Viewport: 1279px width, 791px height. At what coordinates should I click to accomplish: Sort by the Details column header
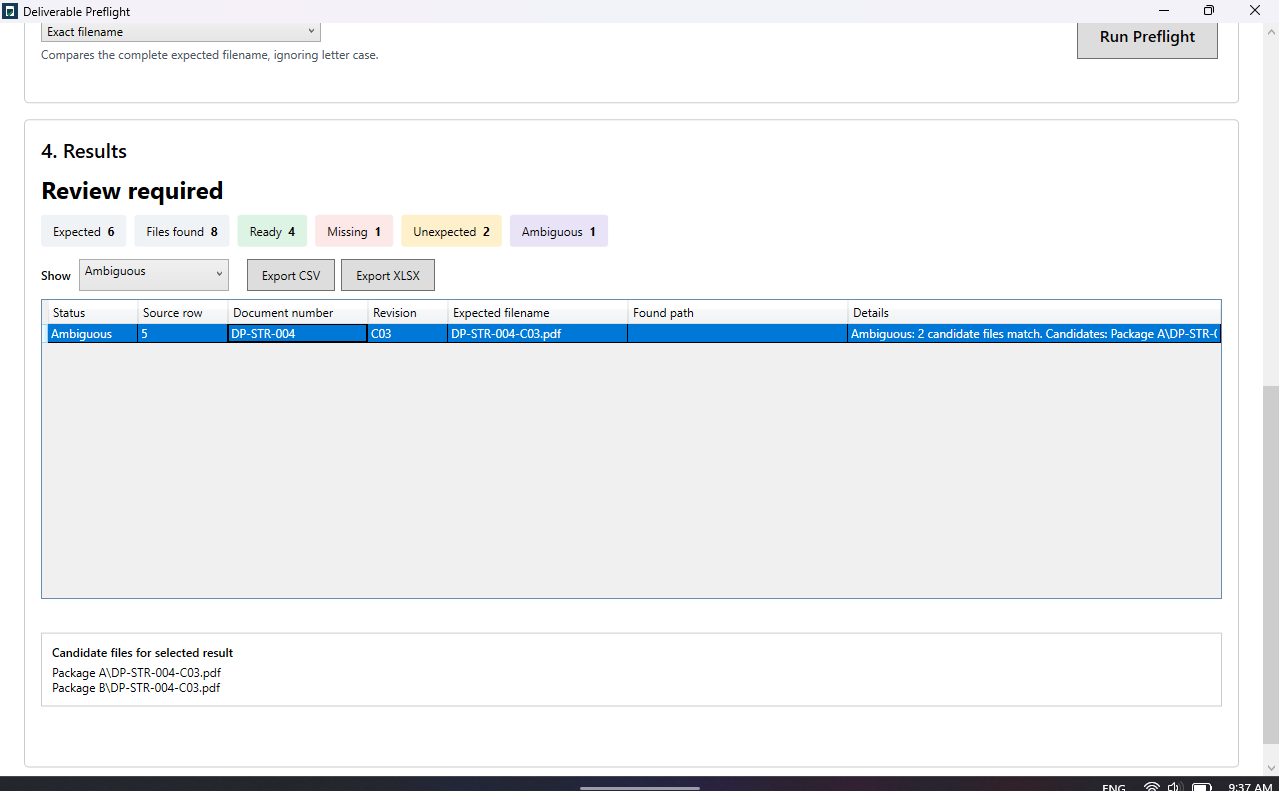1034,313
